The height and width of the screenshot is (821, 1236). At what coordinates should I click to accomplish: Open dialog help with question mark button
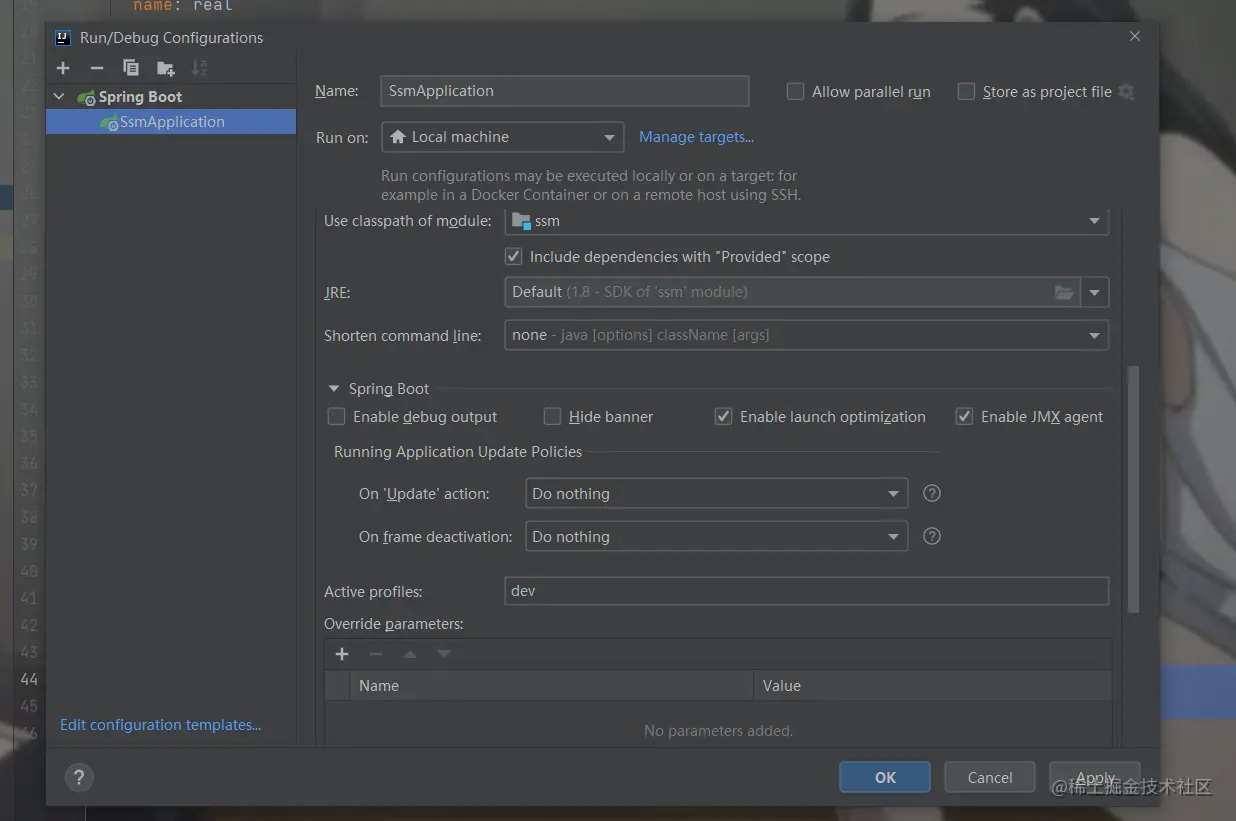tap(79, 777)
